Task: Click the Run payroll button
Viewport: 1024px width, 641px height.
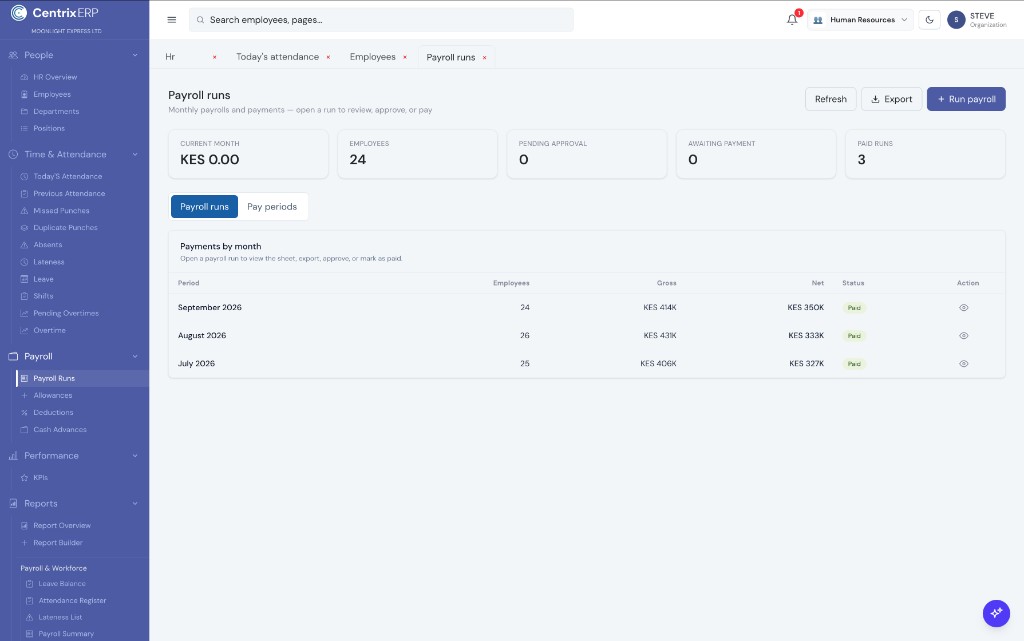Action: pyautogui.click(x=966, y=99)
